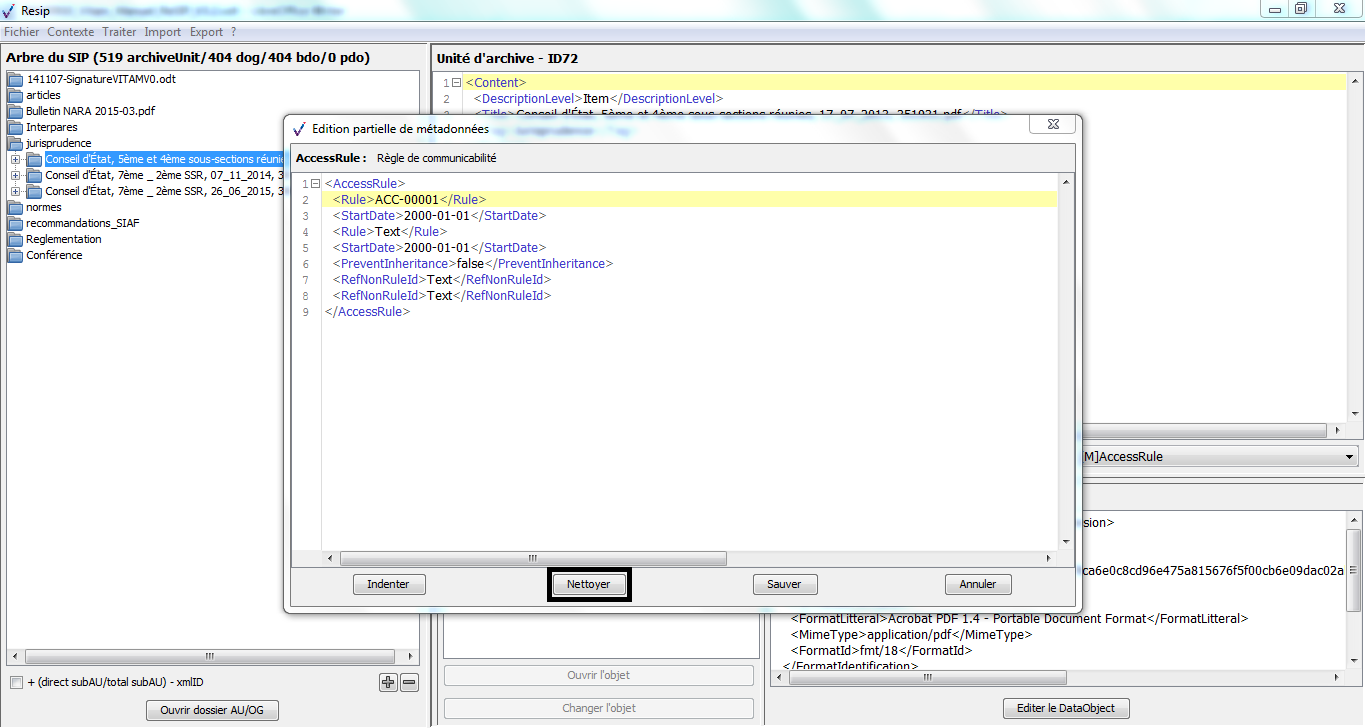Click the normes folder icon
Viewport: 1365px width, 728px height.
tap(15, 208)
